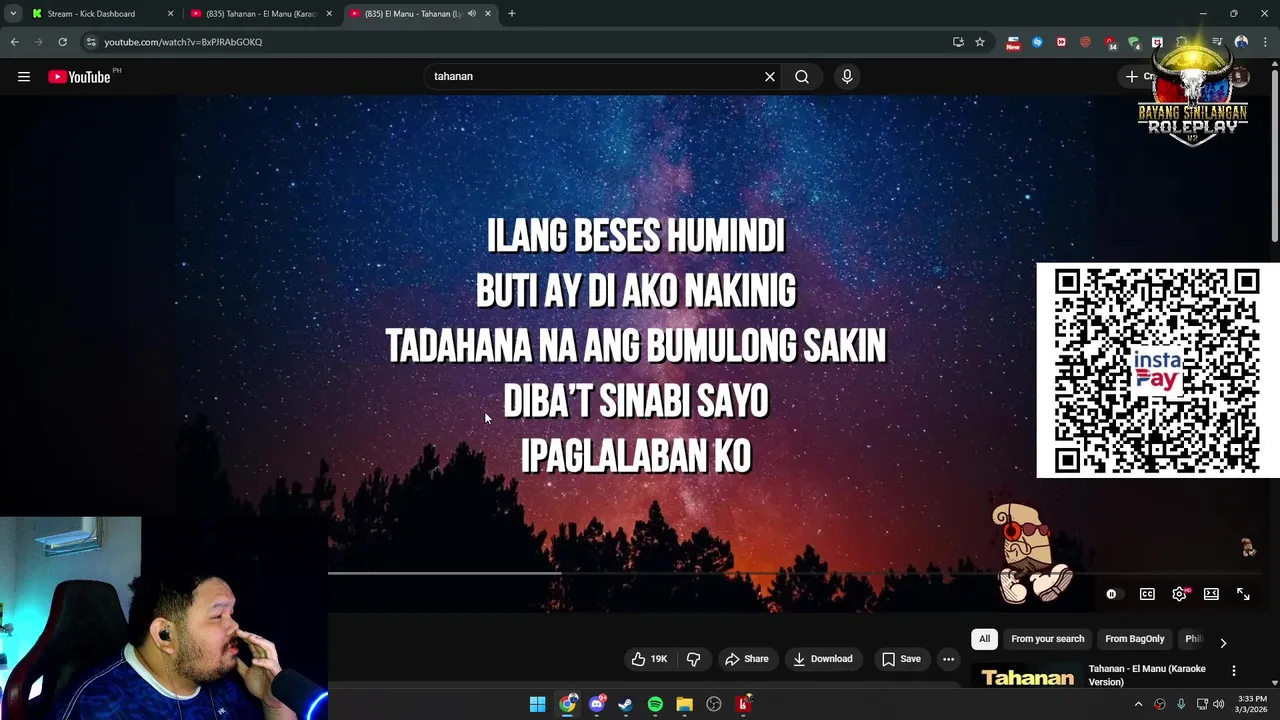Install app icon in address bar
This screenshot has width=1280, height=720.
pos(958,42)
